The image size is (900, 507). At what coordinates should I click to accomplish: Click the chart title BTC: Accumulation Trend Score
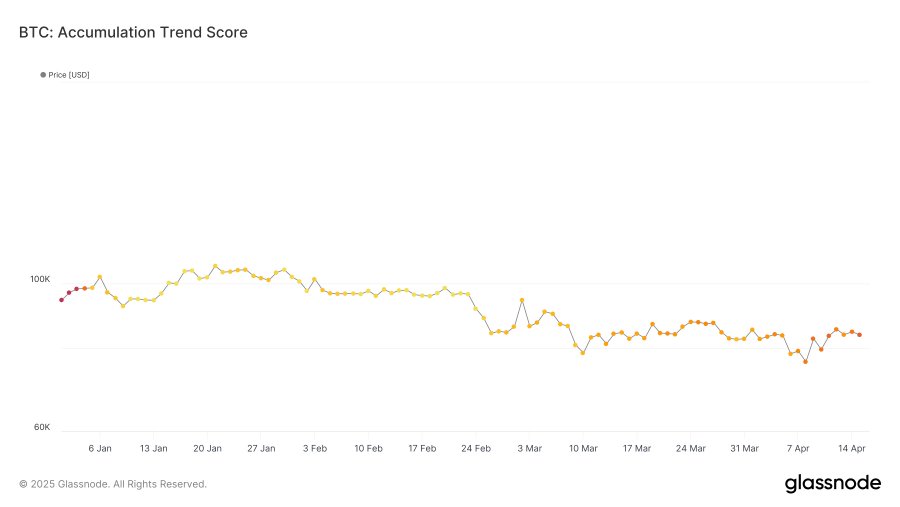click(133, 33)
